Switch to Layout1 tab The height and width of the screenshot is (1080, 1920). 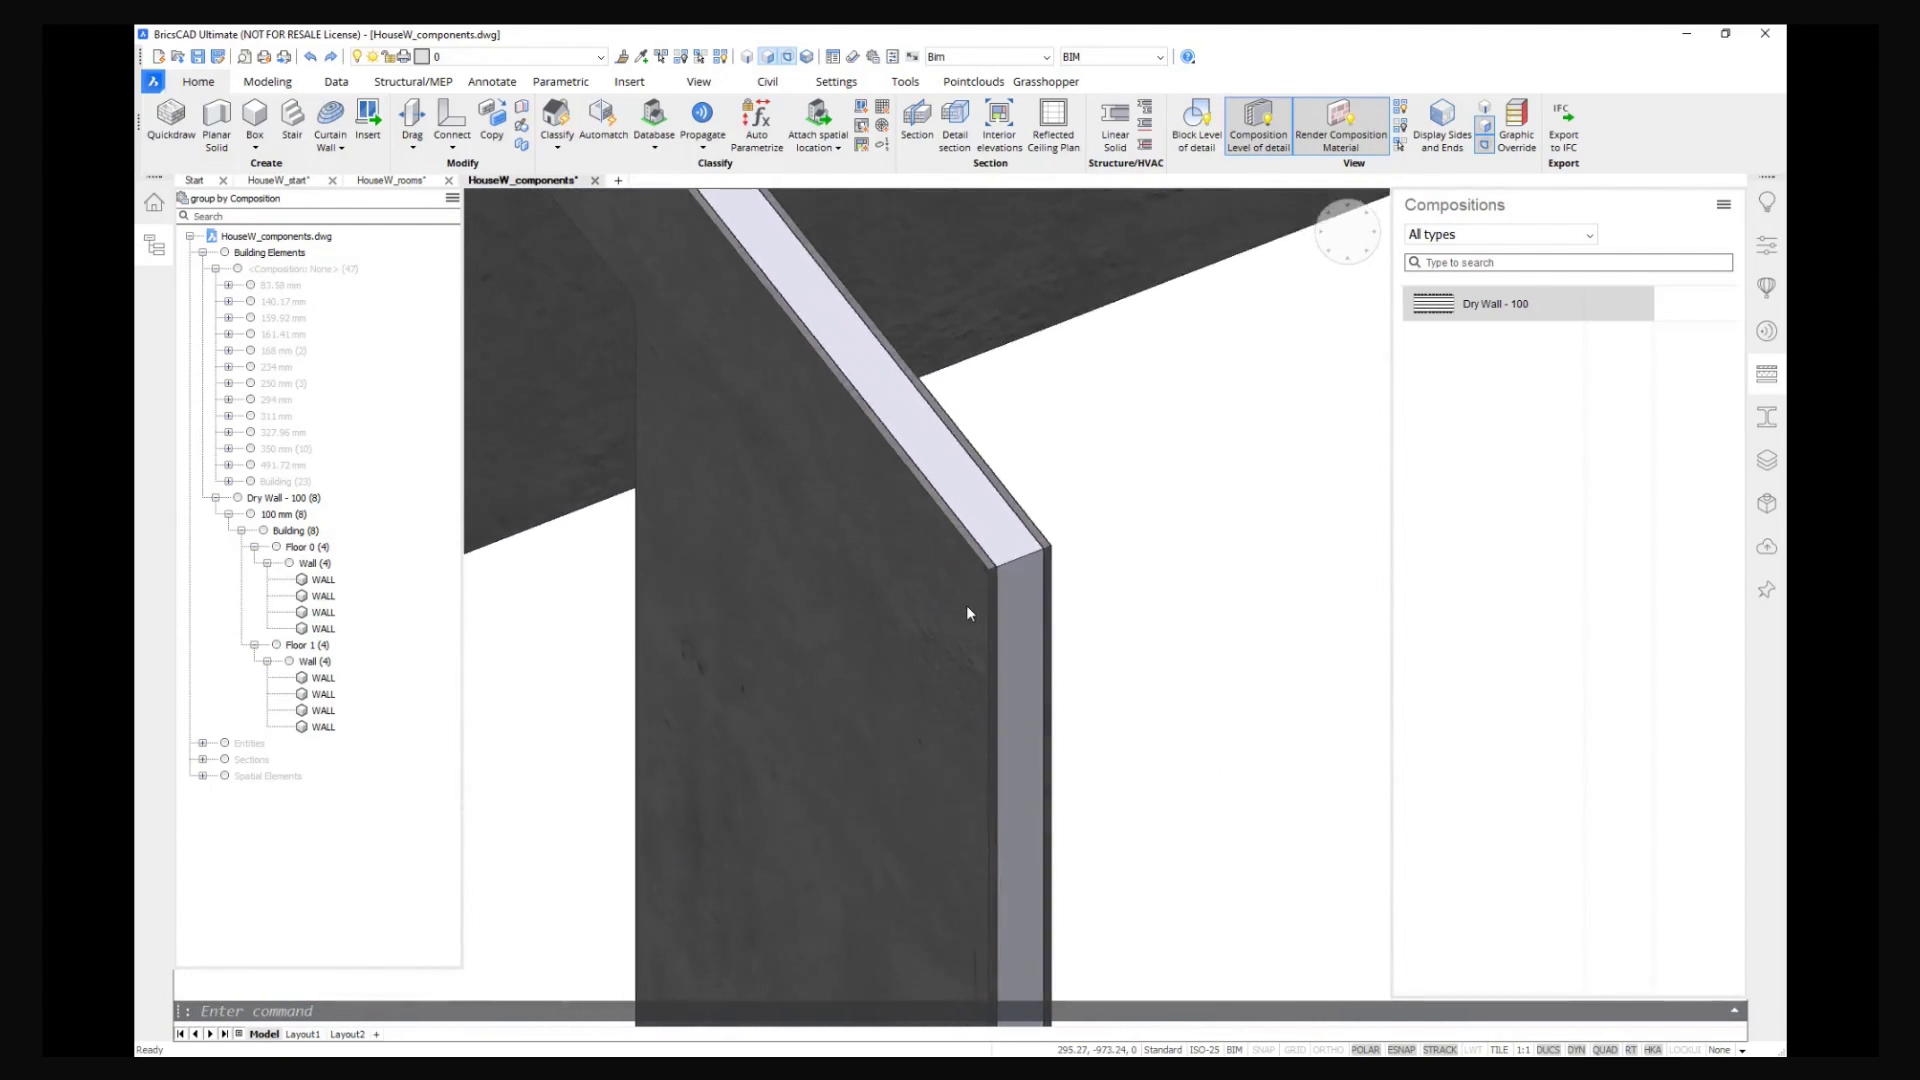pyautogui.click(x=302, y=1034)
